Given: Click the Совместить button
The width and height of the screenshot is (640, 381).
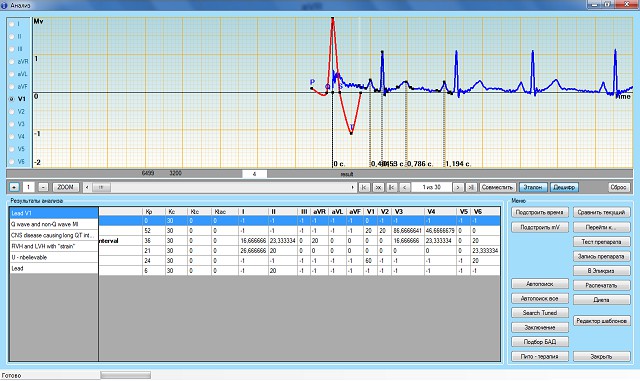Looking at the screenshot, I should 497,187.
